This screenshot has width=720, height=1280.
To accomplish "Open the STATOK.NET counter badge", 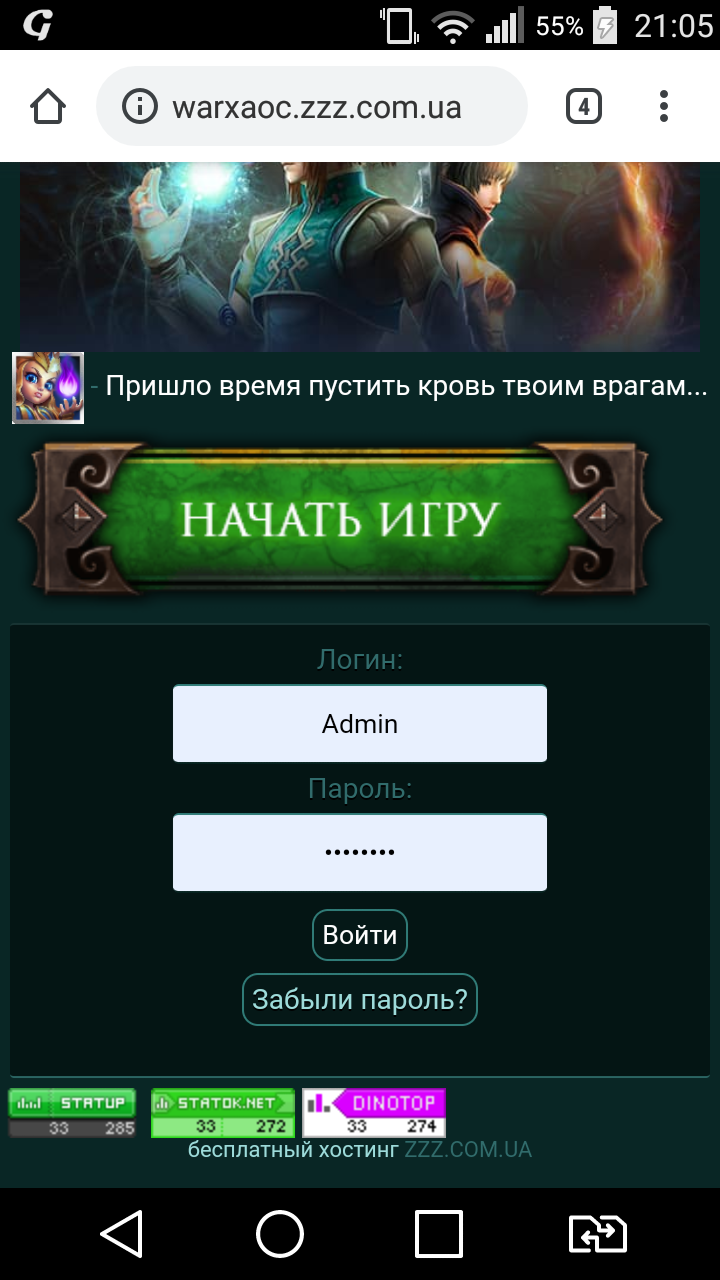I will (223, 1113).
